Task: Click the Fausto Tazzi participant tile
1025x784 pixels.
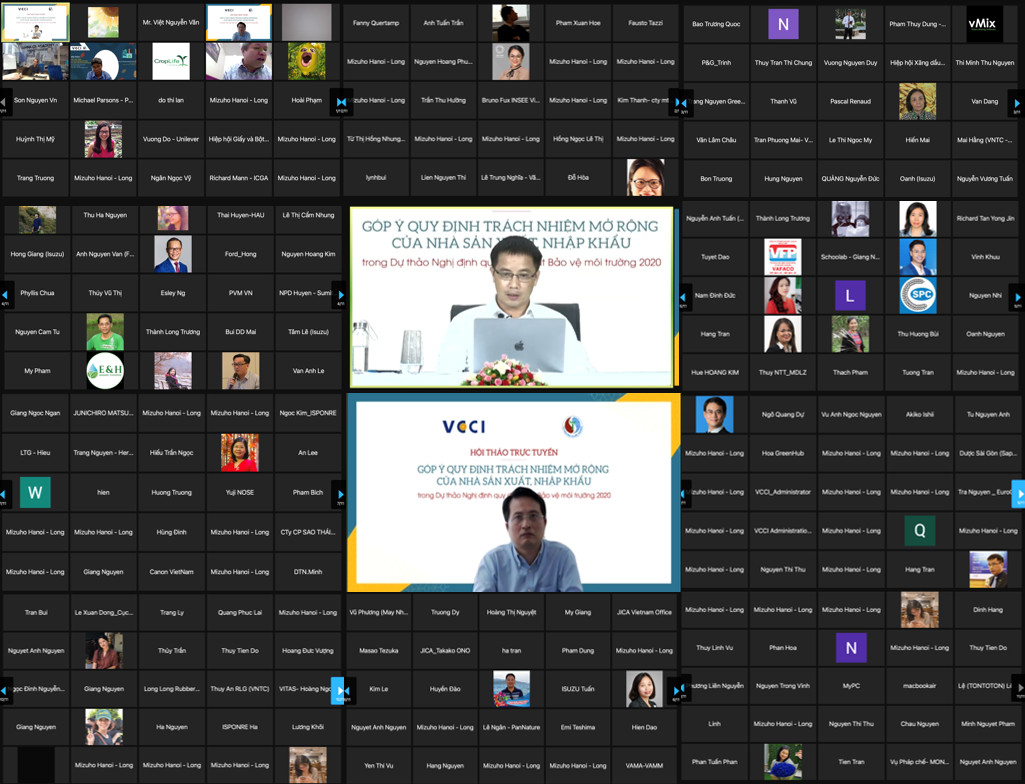Action: 644,23
